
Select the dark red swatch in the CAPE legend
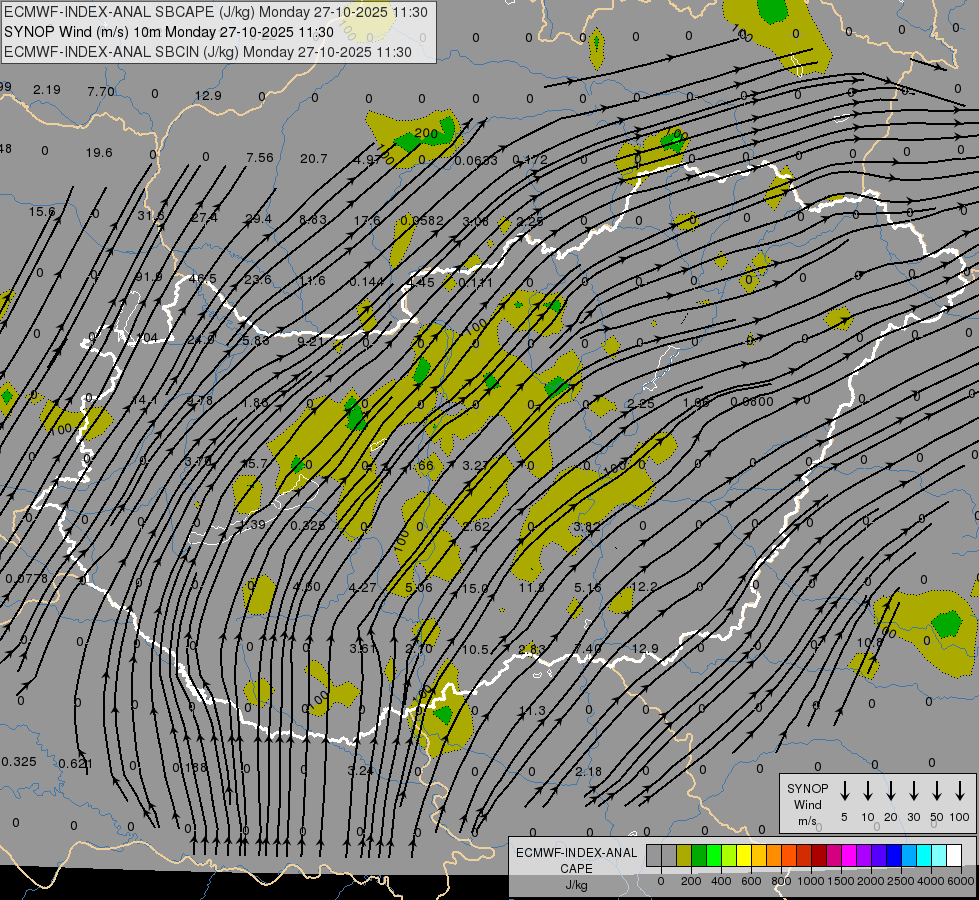(x=819, y=855)
